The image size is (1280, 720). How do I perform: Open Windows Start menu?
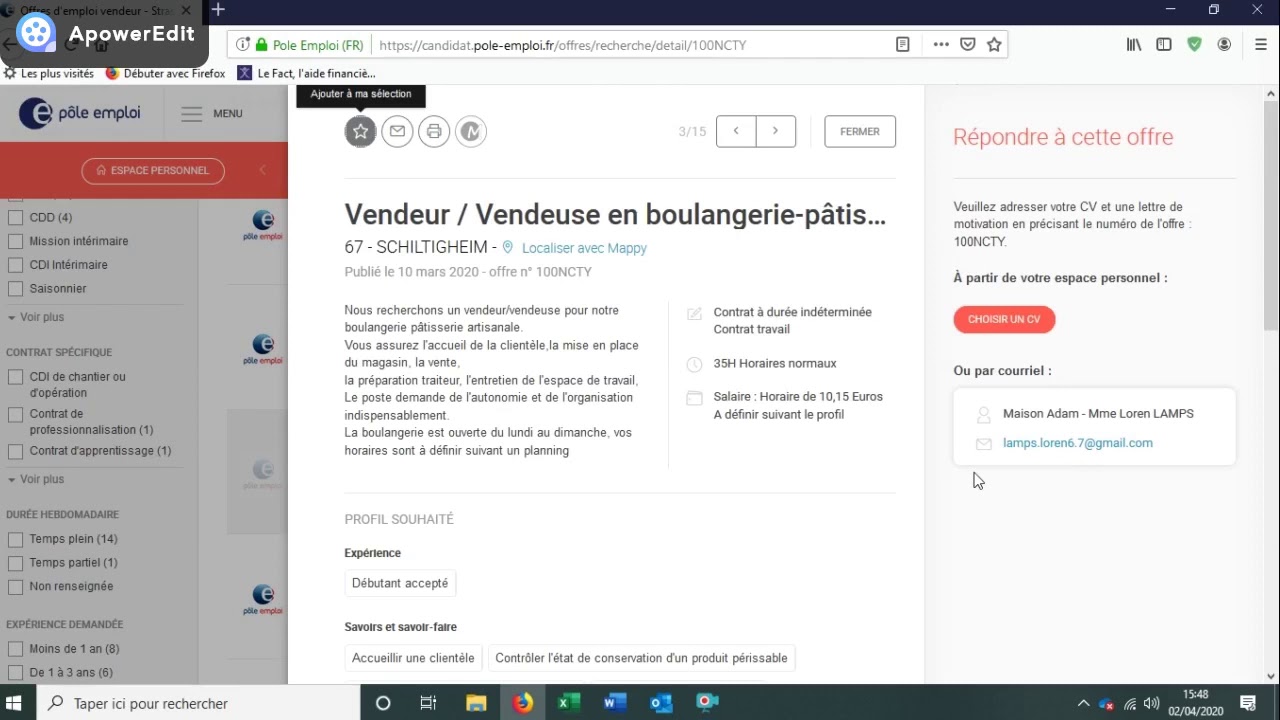(x=15, y=703)
